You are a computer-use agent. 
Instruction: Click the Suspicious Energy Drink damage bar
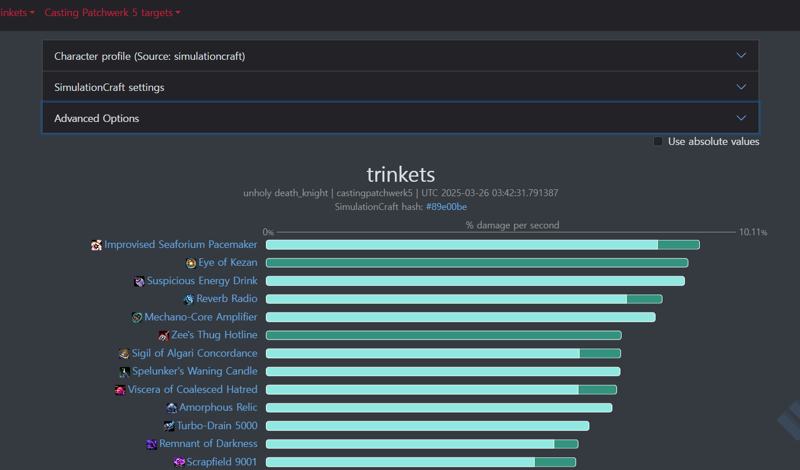[476, 281]
